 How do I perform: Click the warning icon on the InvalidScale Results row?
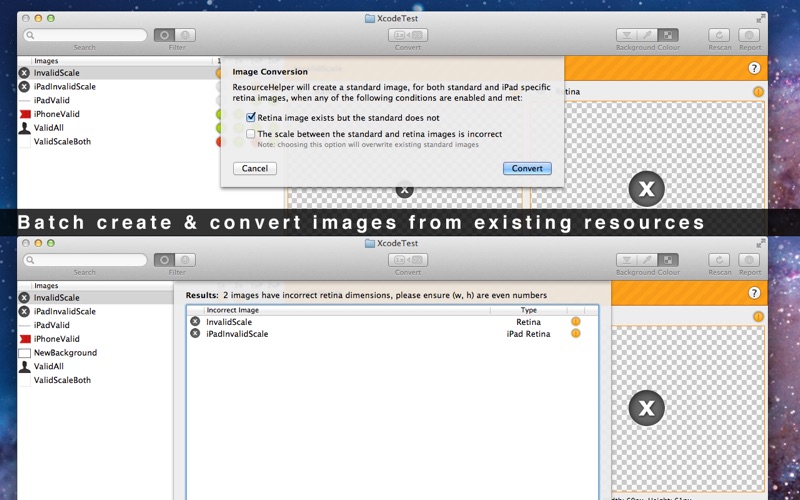click(x=575, y=322)
